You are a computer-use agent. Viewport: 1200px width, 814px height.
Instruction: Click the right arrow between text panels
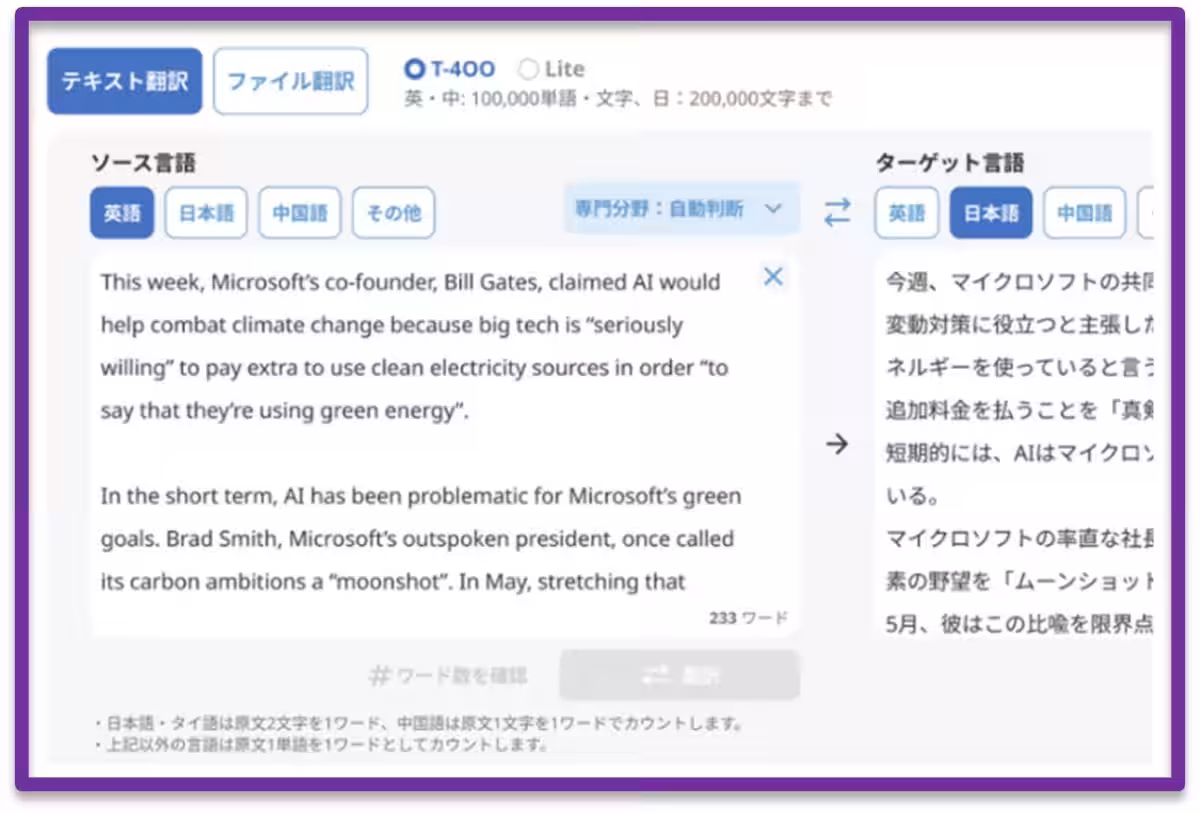pos(837,445)
